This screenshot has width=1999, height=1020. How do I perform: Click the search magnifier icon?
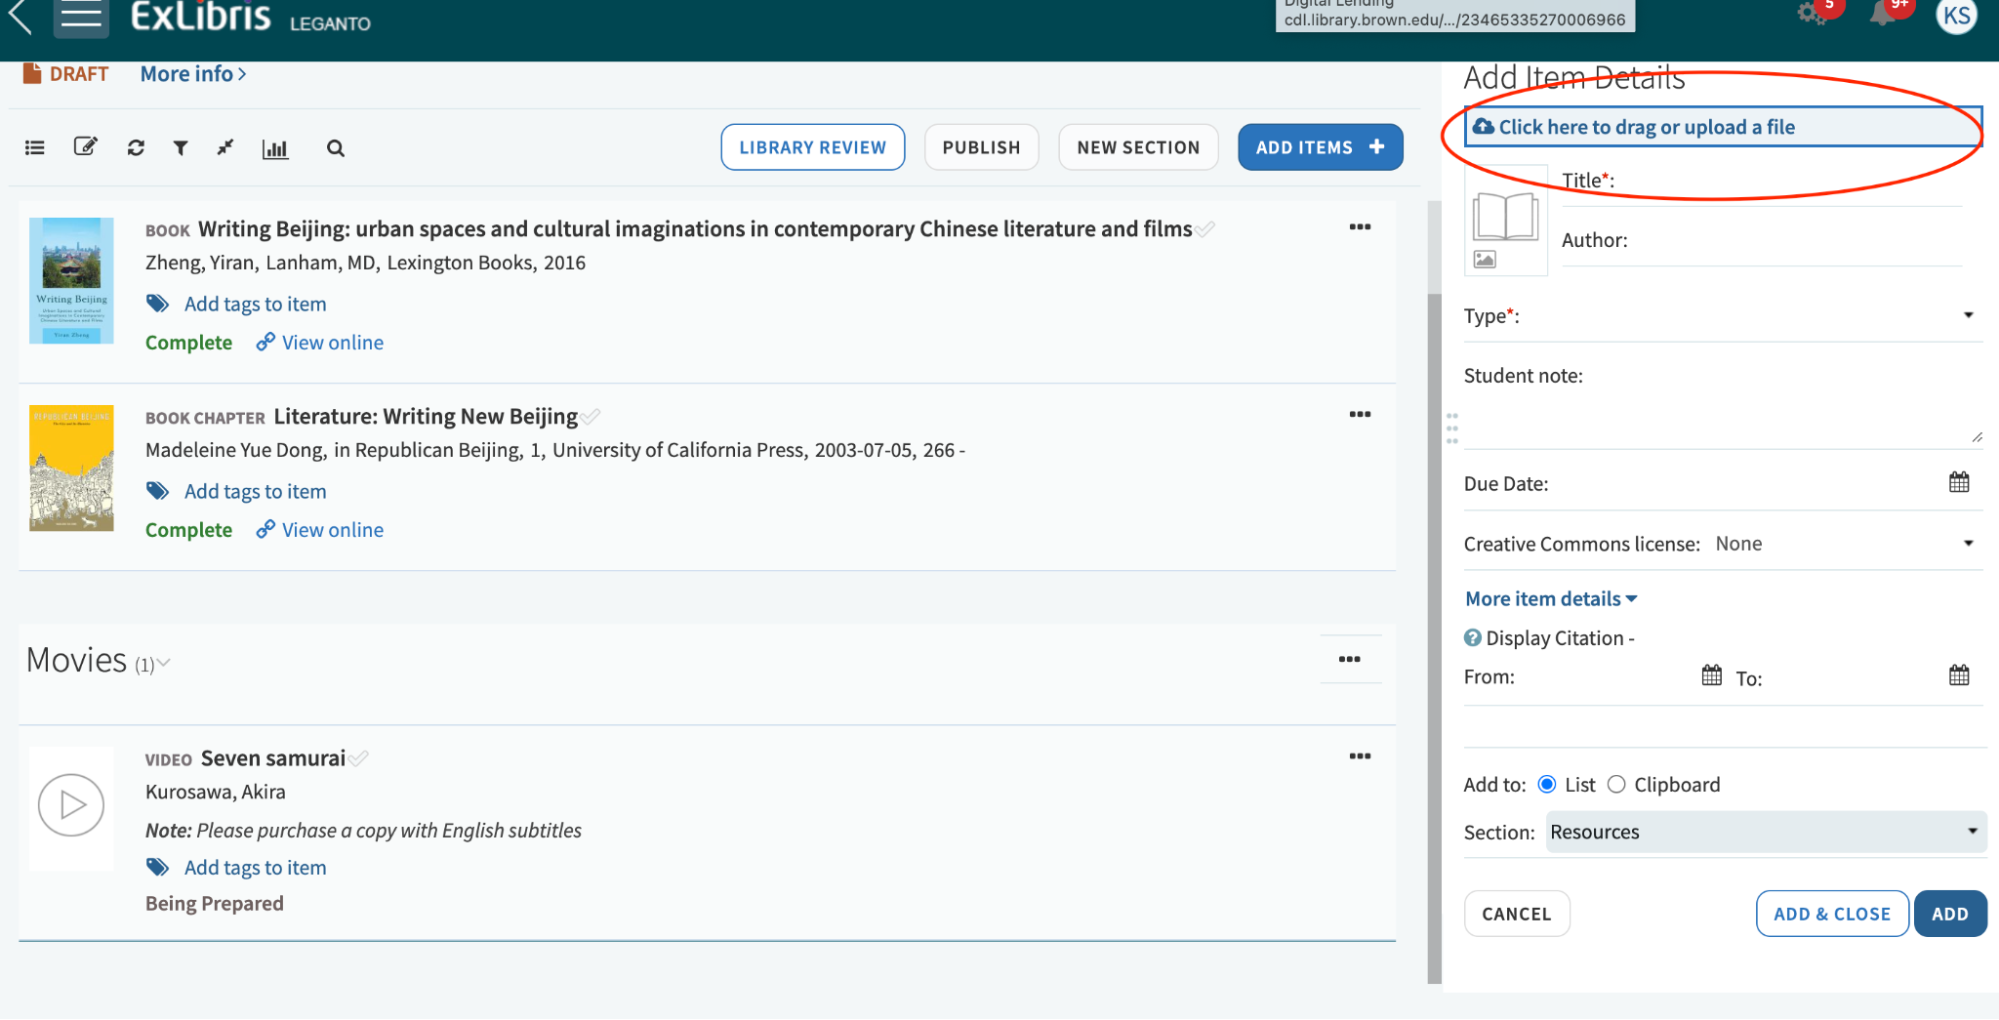click(335, 148)
